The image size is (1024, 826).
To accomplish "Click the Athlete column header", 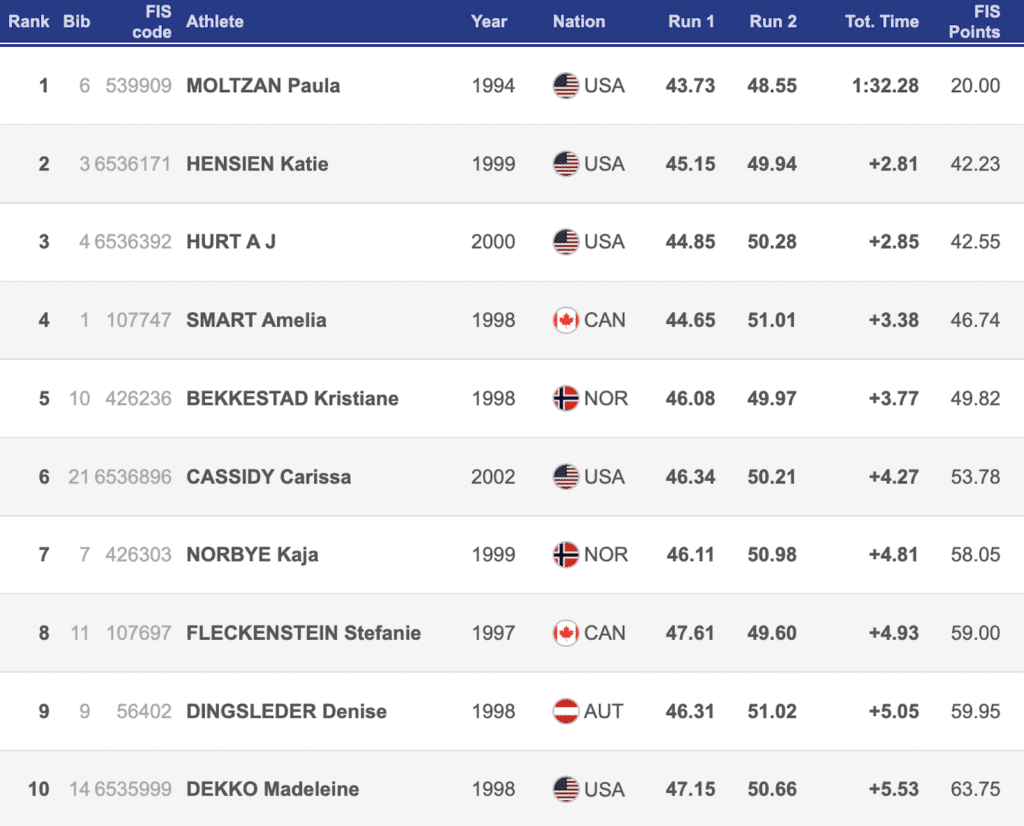I will click(214, 21).
